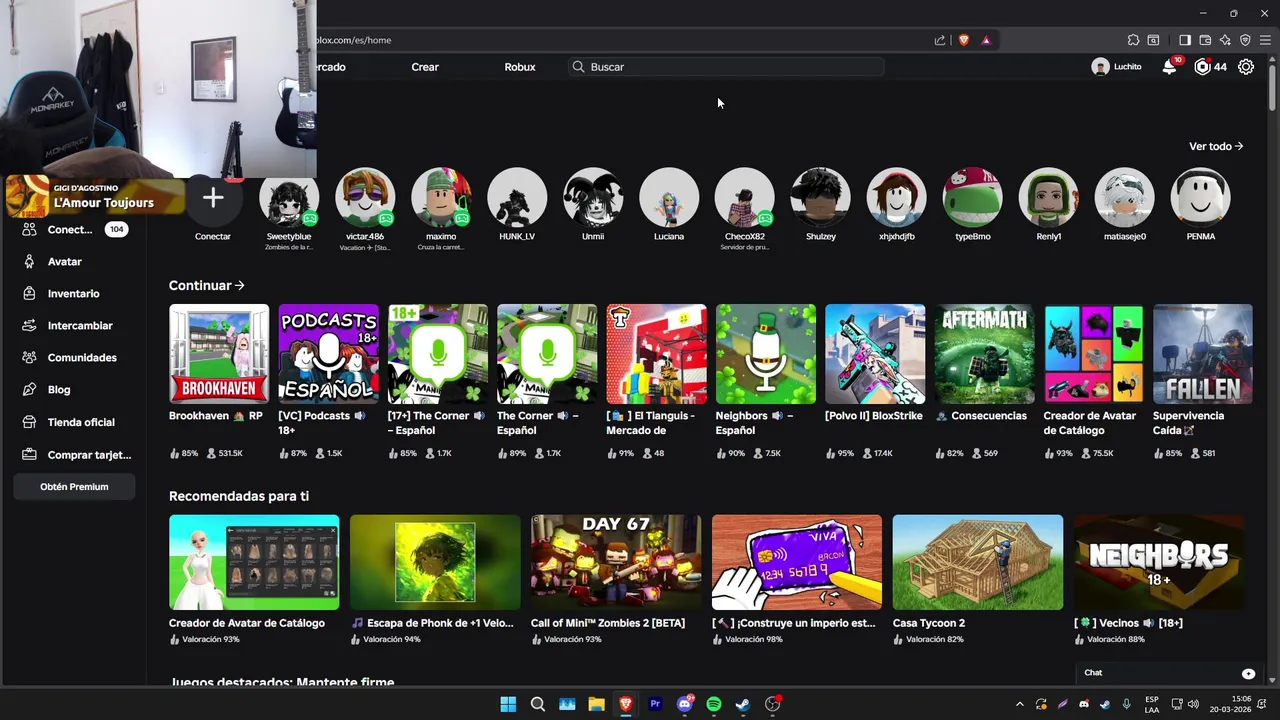Expand the system tray hidden icons chevron

click(1020, 704)
